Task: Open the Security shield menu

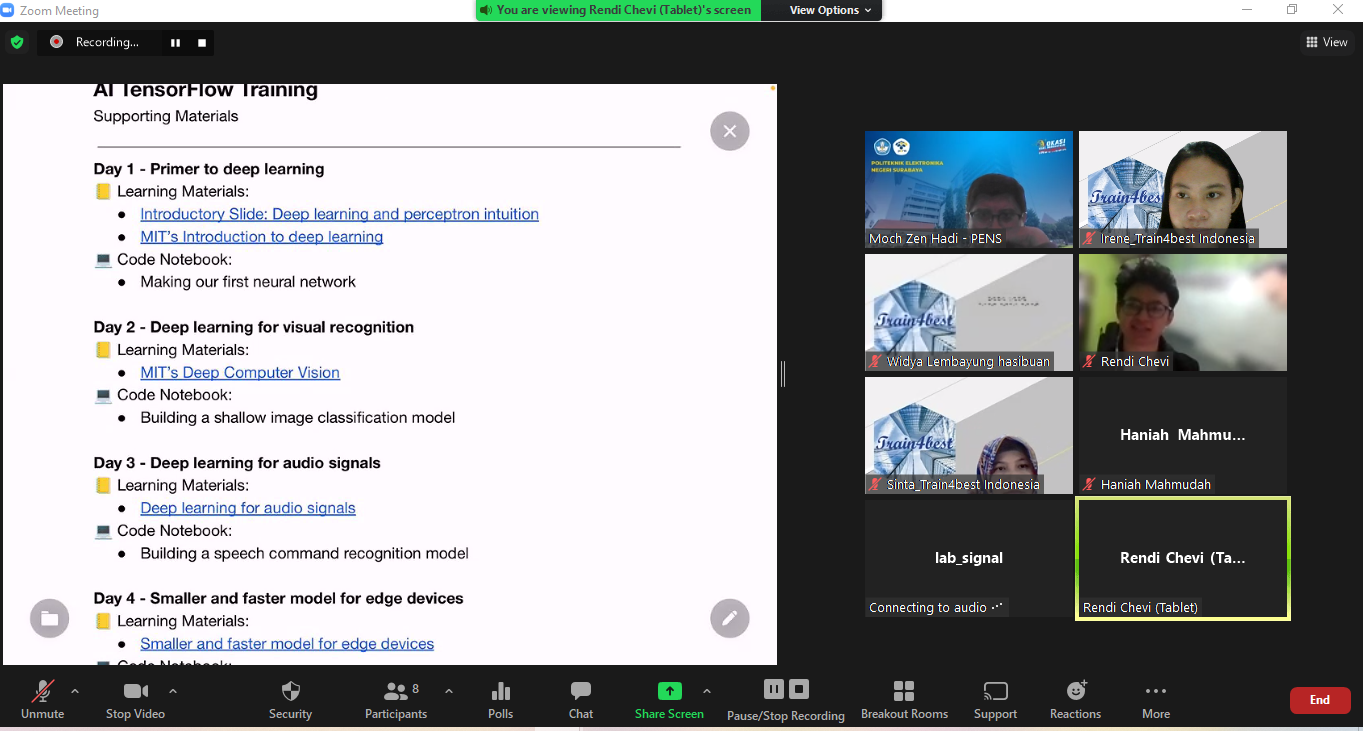Action: [291, 699]
